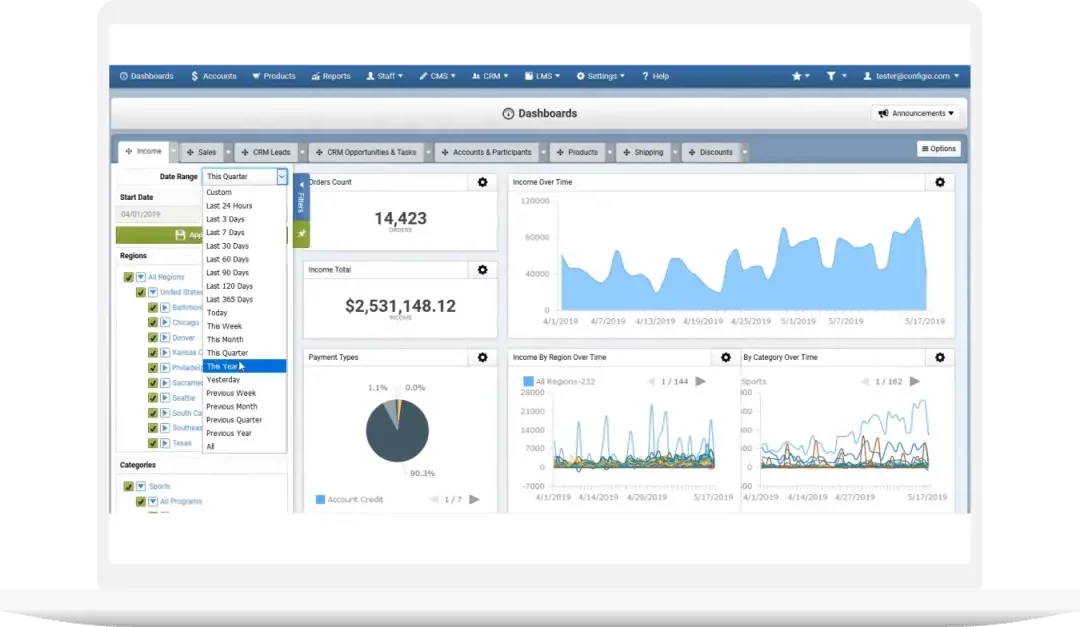Image resolution: width=1080 pixels, height=627 pixels.
Task: Open the Reports menu in top navigation
Action: coord(331,76)
